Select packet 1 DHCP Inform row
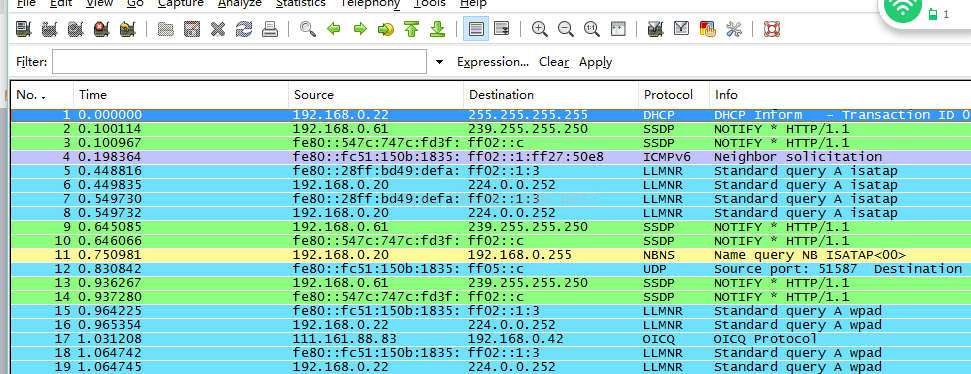Viewport: 971px width, 374px height. (491, 115)
